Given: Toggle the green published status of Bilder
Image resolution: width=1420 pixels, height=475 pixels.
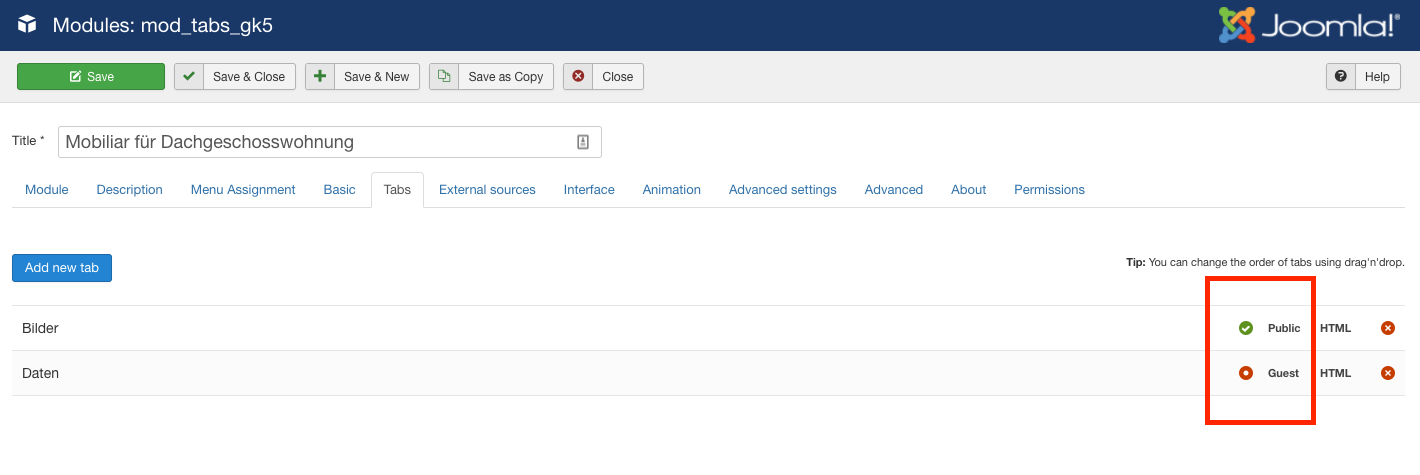Looking at the screenshot, I should coord(1246,328).
